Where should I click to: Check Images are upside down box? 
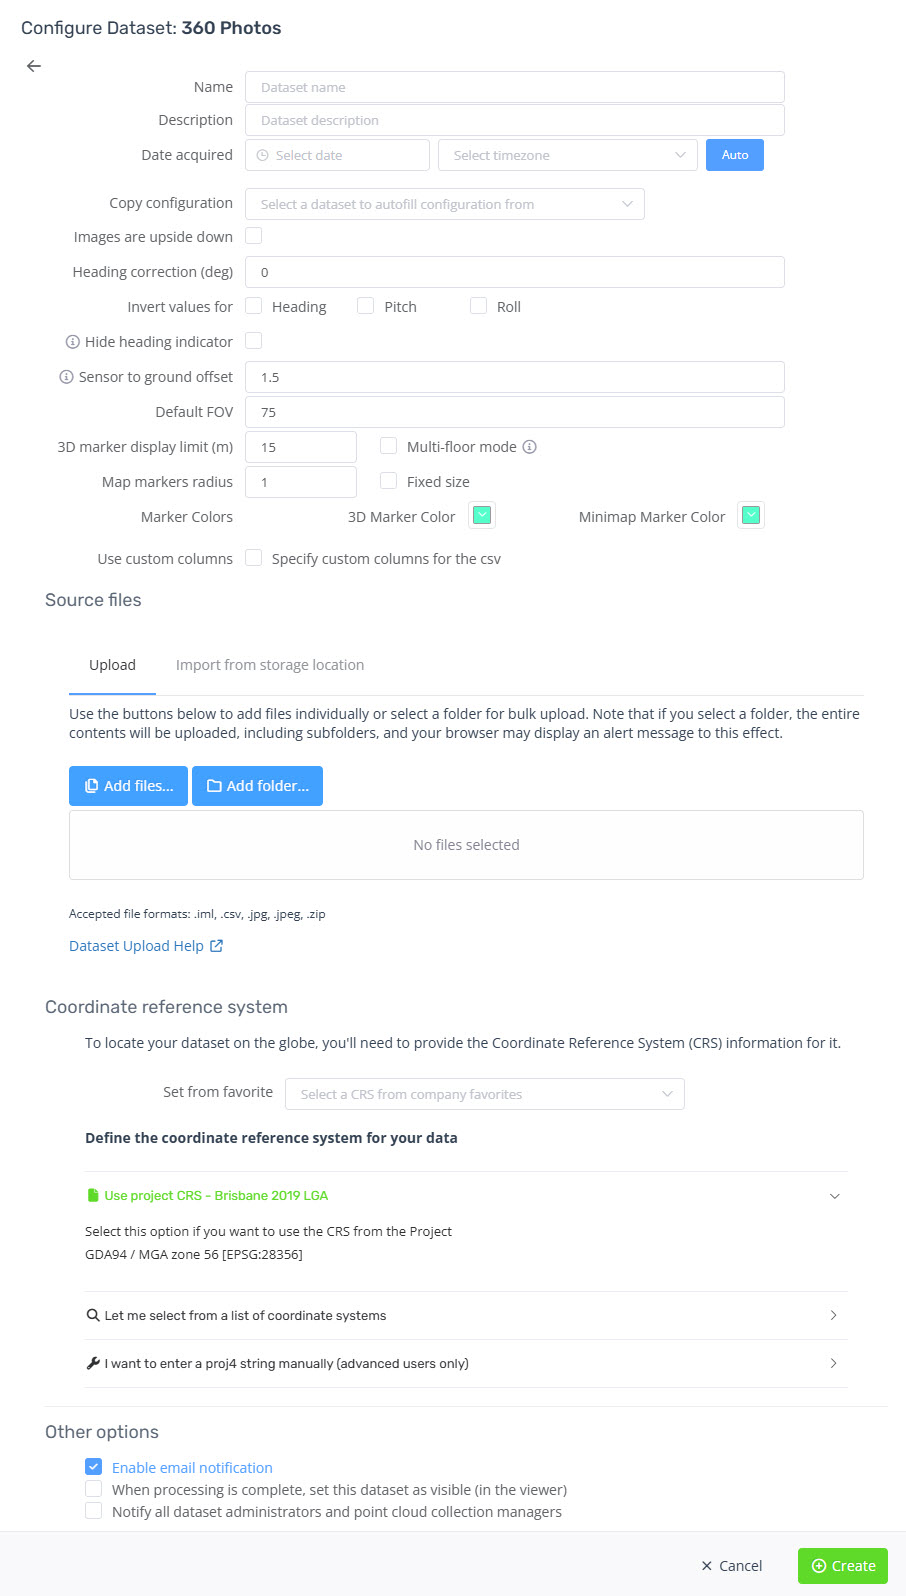[x=254, y=236]
